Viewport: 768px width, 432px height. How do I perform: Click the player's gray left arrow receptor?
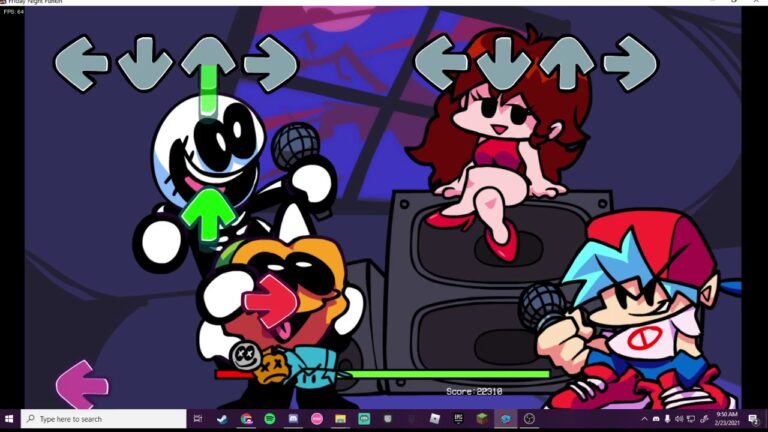click(441, 62)
